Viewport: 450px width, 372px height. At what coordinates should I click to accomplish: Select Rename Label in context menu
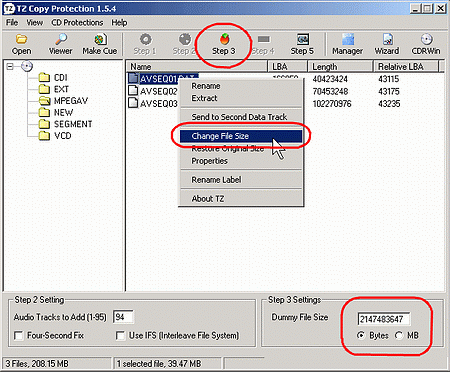pos(241,180)
